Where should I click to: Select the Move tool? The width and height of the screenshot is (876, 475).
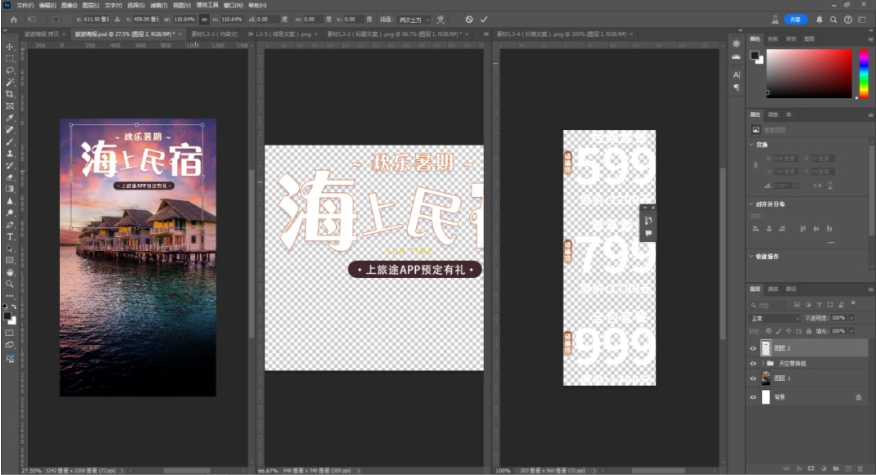click(x=10, y=47)
